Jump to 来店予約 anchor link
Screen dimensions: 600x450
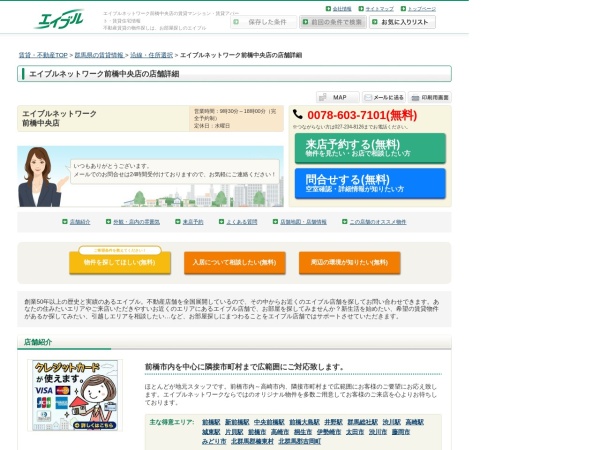[193, 222]
